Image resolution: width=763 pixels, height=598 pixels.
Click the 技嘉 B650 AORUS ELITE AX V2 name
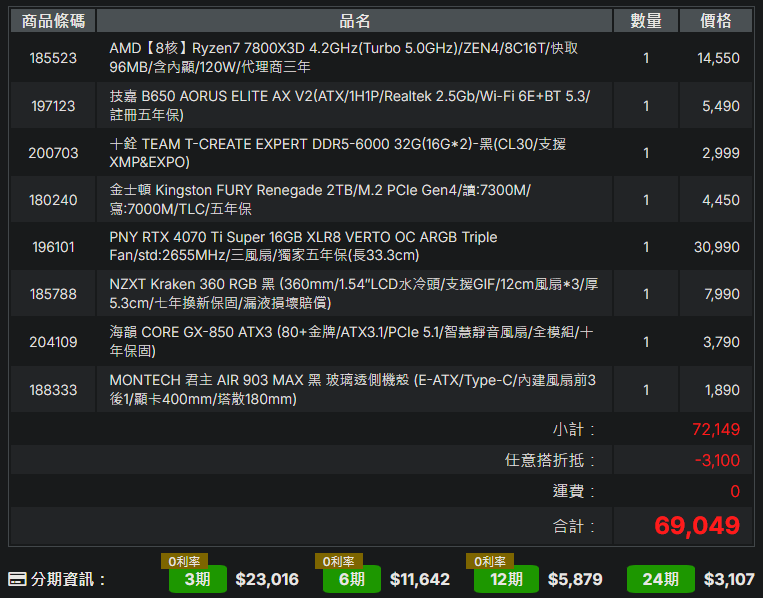point(349,105)
